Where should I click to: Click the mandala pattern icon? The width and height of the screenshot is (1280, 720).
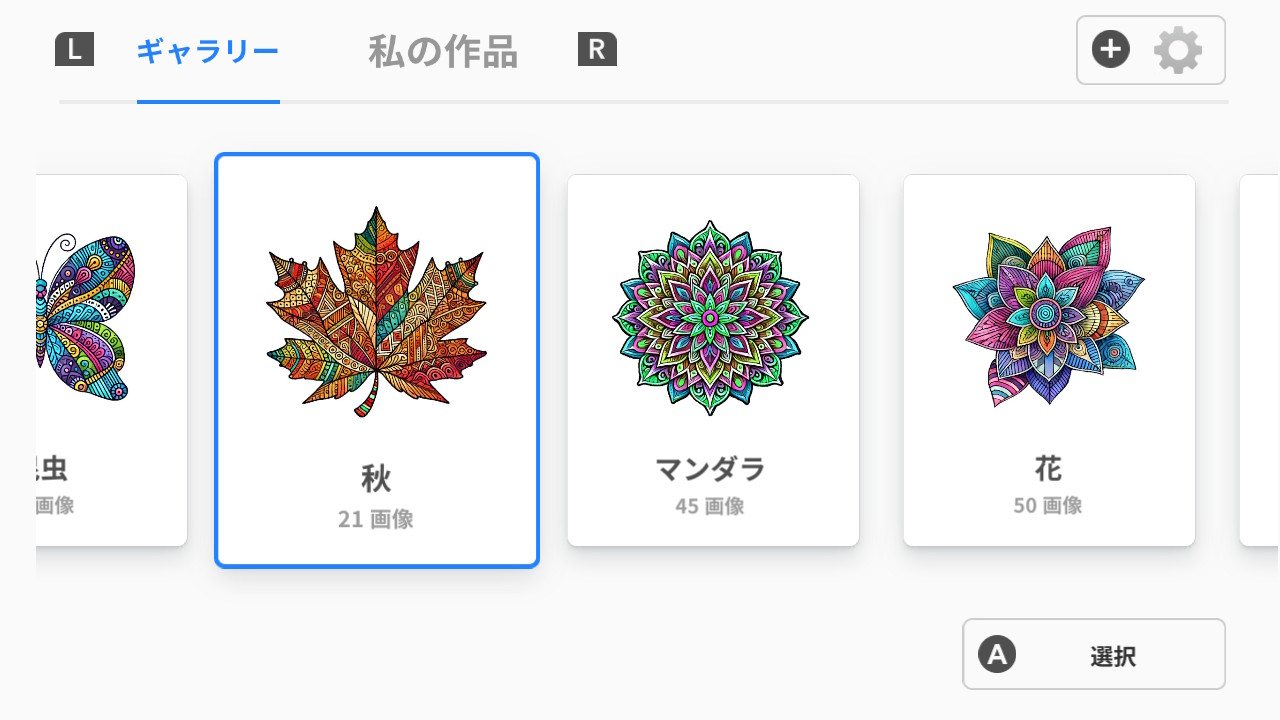(x=713, y=313)
